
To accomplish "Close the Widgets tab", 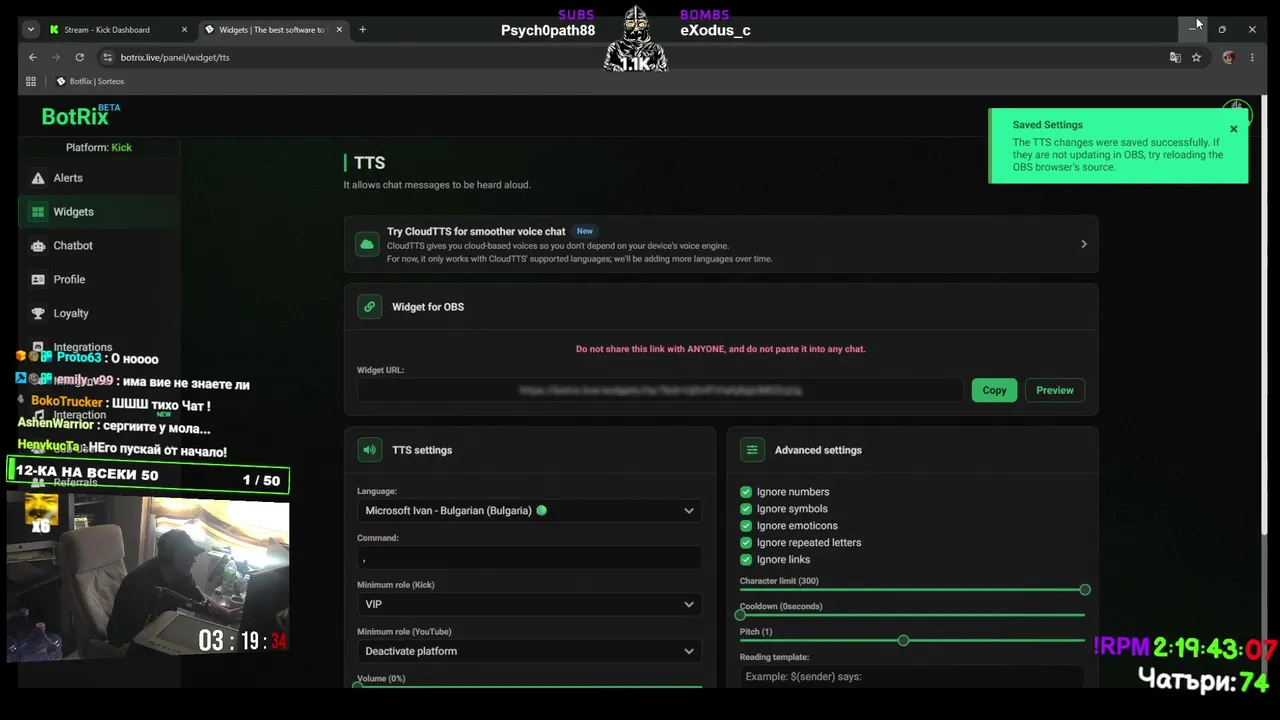I will [339, 30].
